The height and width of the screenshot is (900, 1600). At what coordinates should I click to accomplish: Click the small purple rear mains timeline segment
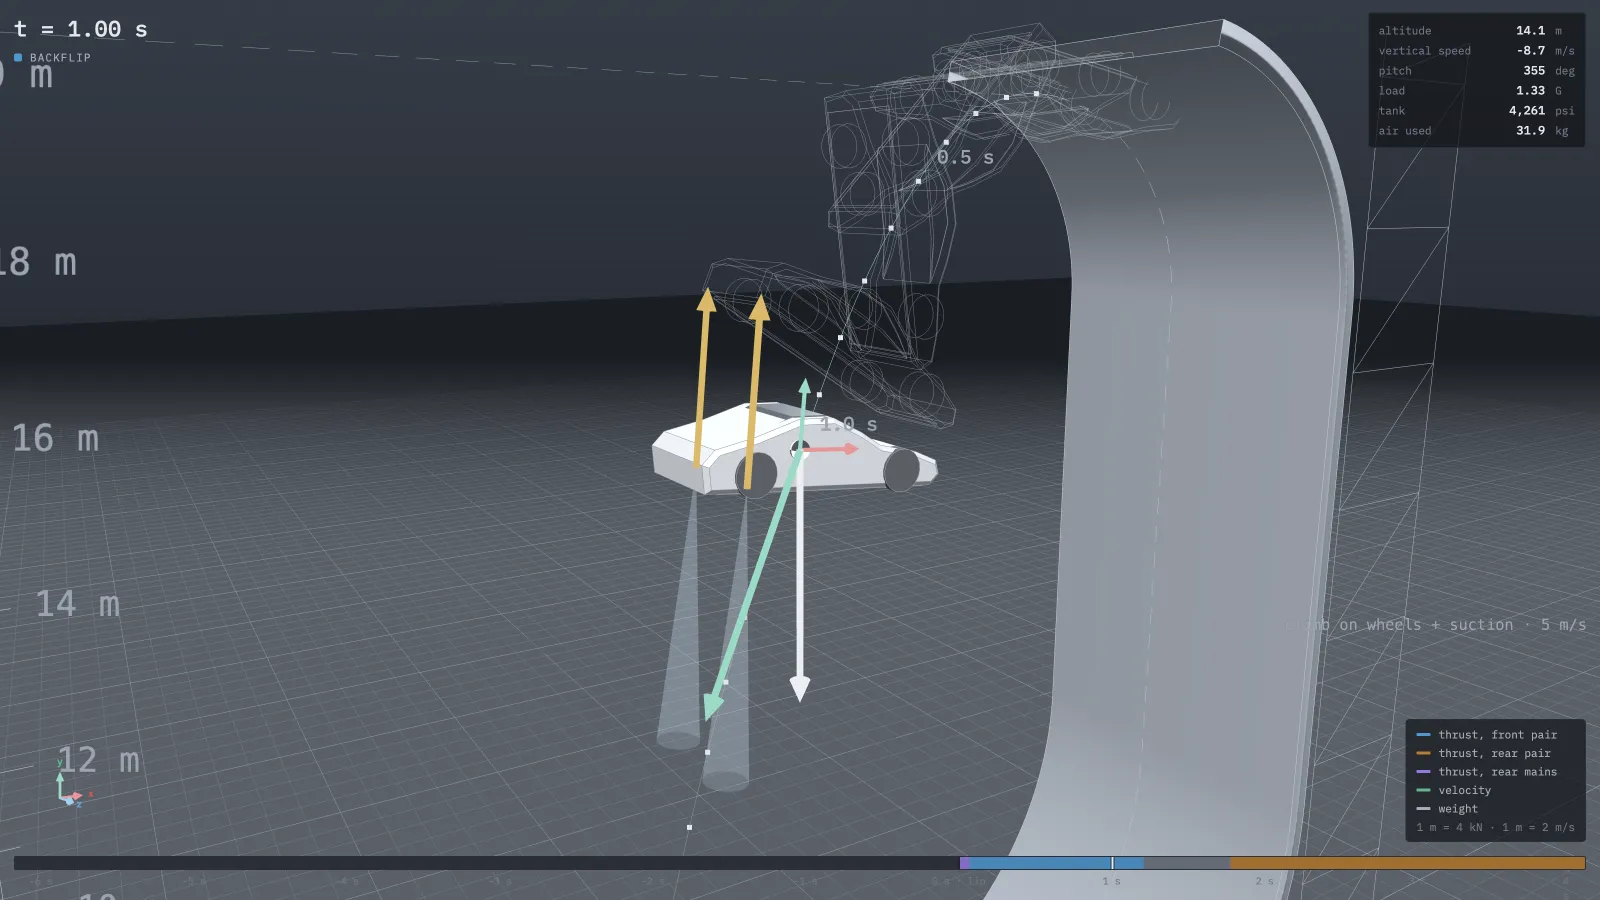coord(964,863)
